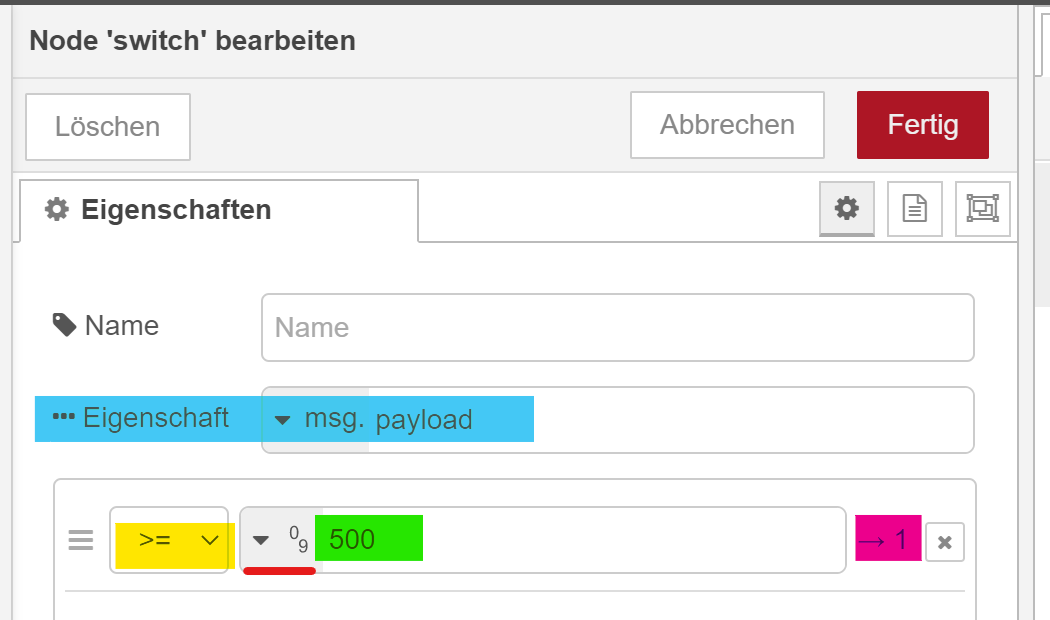The width and height of the screenshot is (1050, 620).
Task: Expand the rule value type selector arrow
Action: pos(260,540)
